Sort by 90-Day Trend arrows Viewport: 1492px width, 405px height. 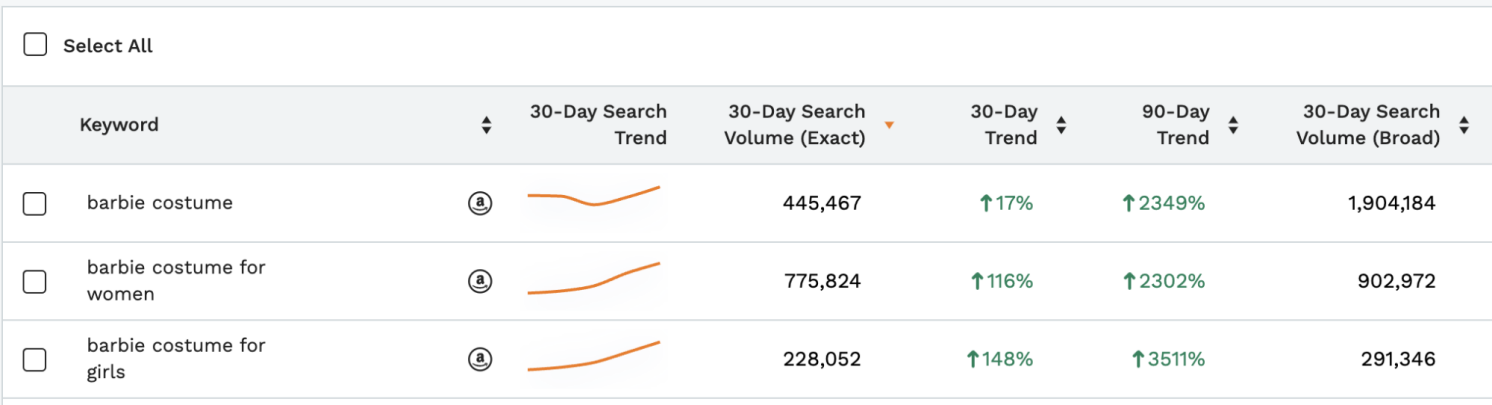tap(1233, 125)
